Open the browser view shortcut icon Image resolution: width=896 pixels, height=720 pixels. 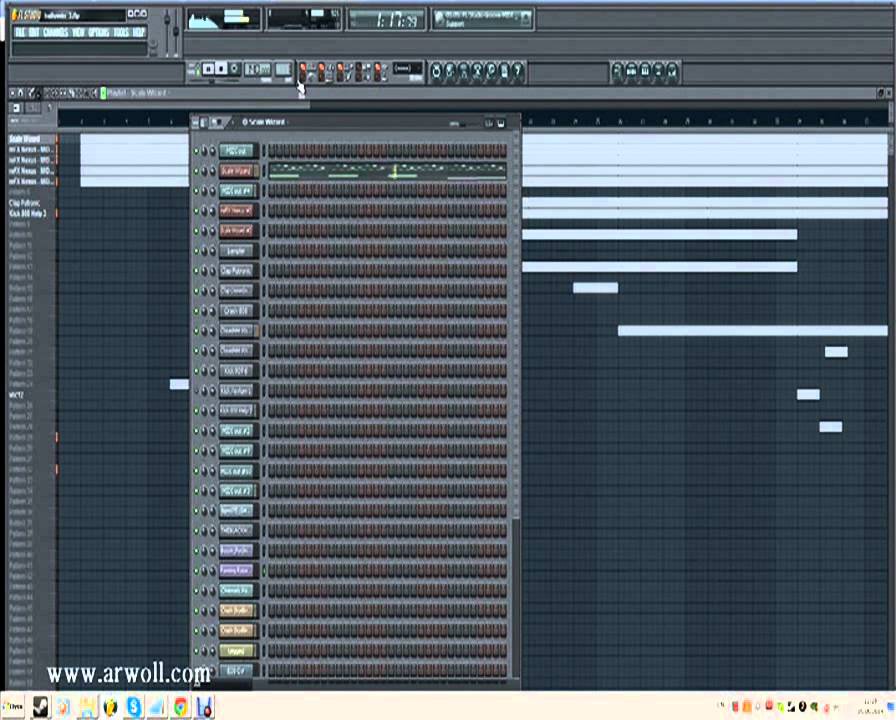[x=659, y=71]
